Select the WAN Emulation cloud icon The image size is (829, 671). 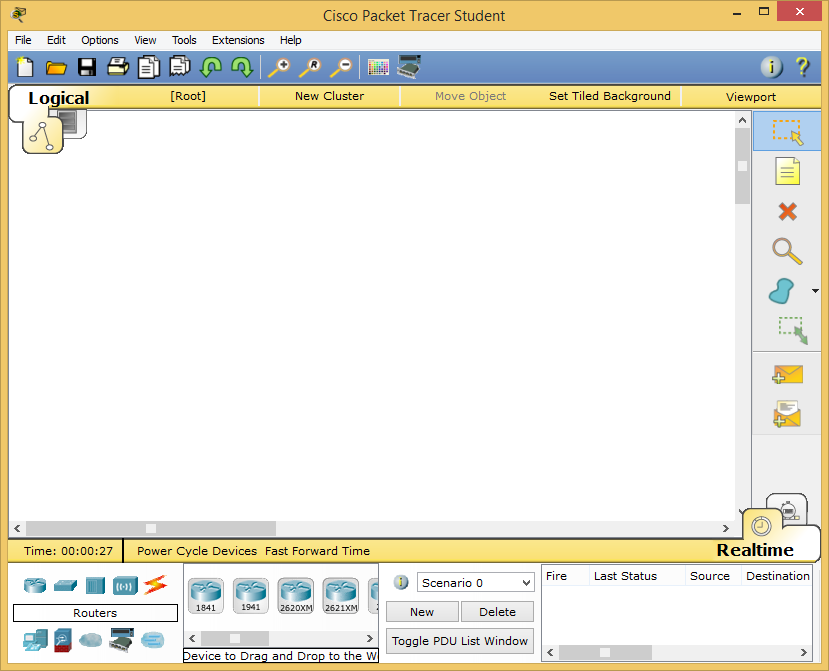coord(90,640)
